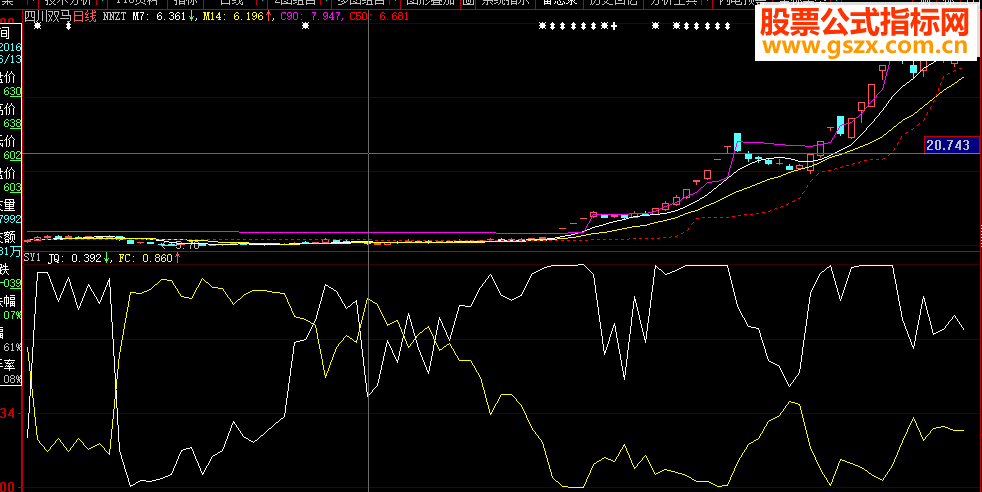Click the 历史回忆 toolbar button

coord(613,3)
